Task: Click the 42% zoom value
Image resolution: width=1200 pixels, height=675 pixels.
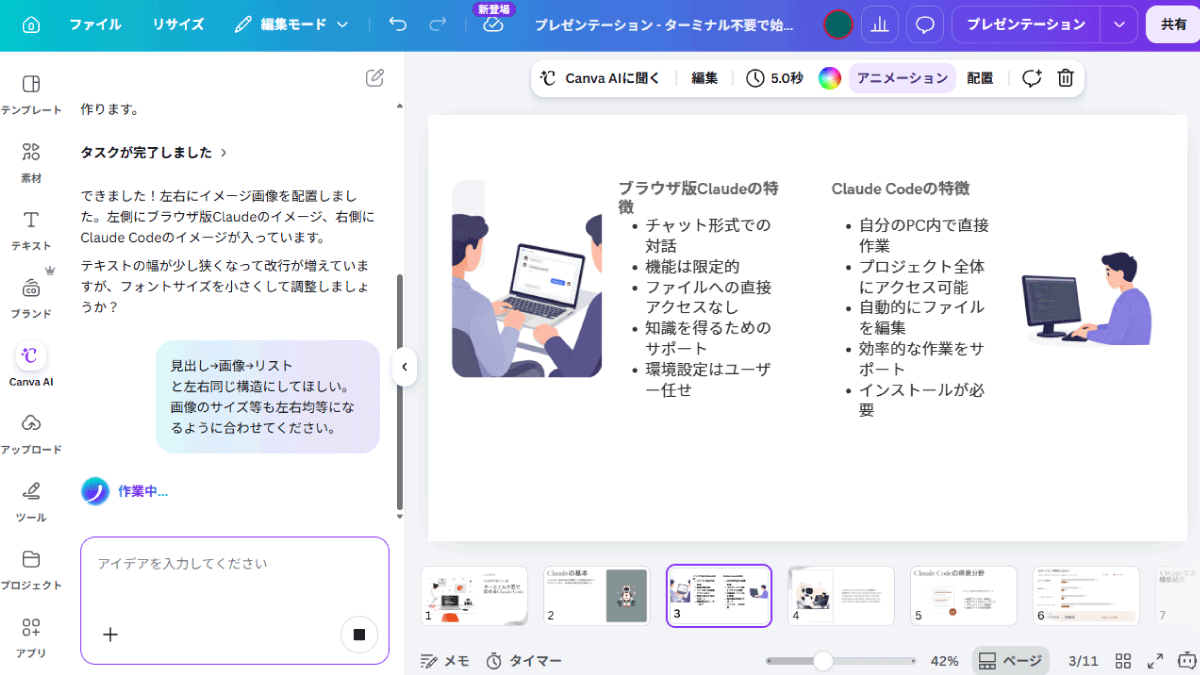Action: click(x=944, y=661)
